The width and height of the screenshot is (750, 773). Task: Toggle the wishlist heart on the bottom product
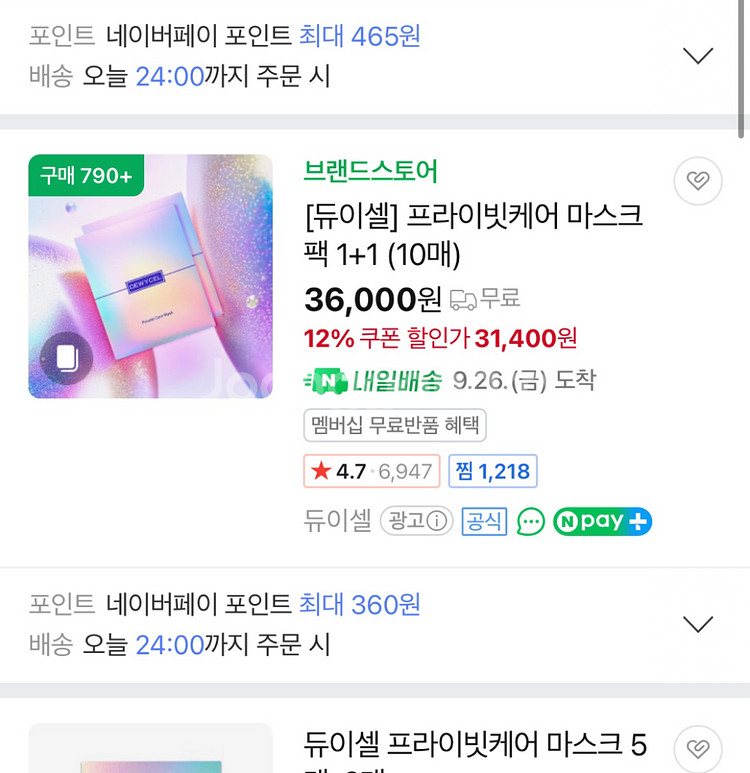click(697, 749)
